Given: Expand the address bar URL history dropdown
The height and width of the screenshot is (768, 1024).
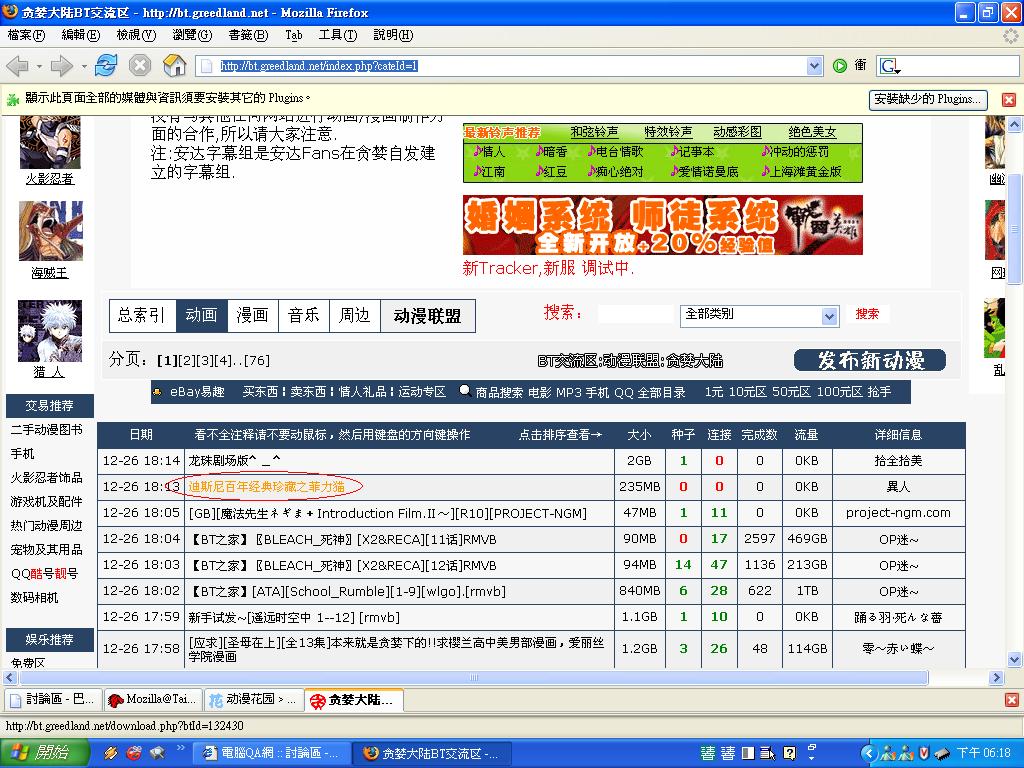Looking at the screenshot, I should coord(814,66).
